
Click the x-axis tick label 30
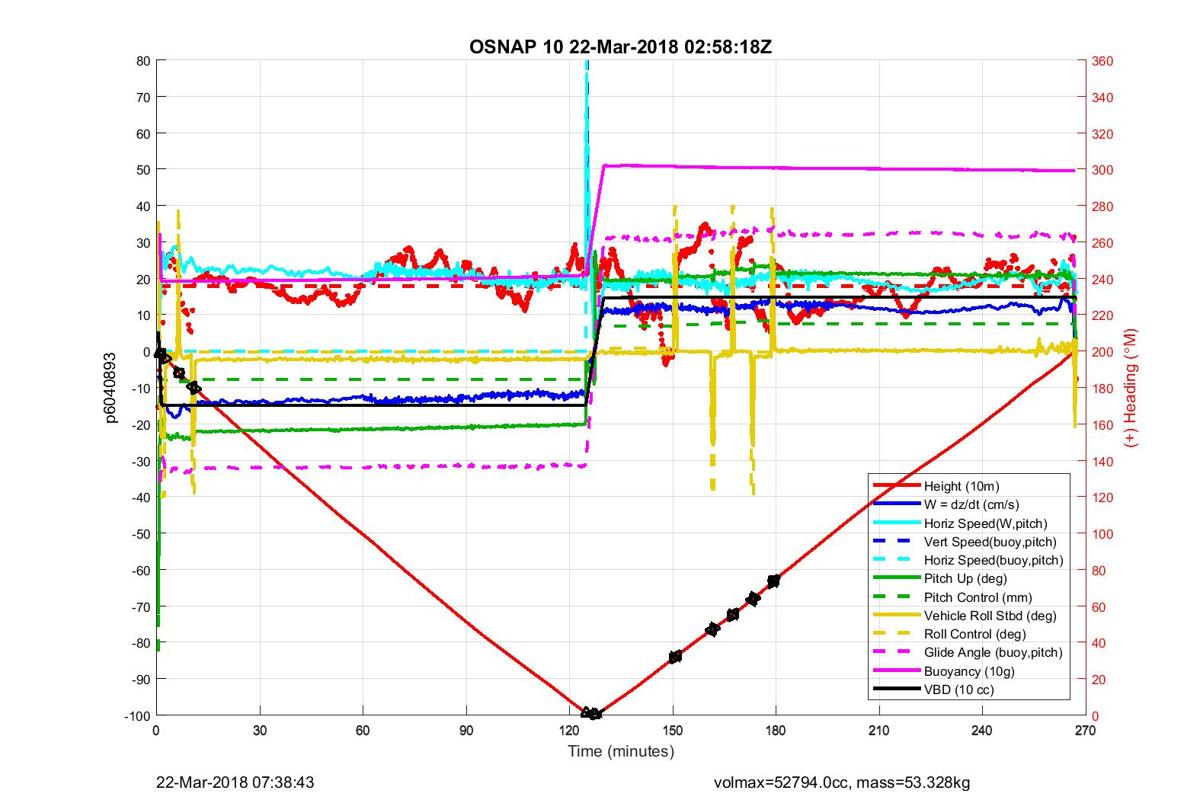pos(260,731)
